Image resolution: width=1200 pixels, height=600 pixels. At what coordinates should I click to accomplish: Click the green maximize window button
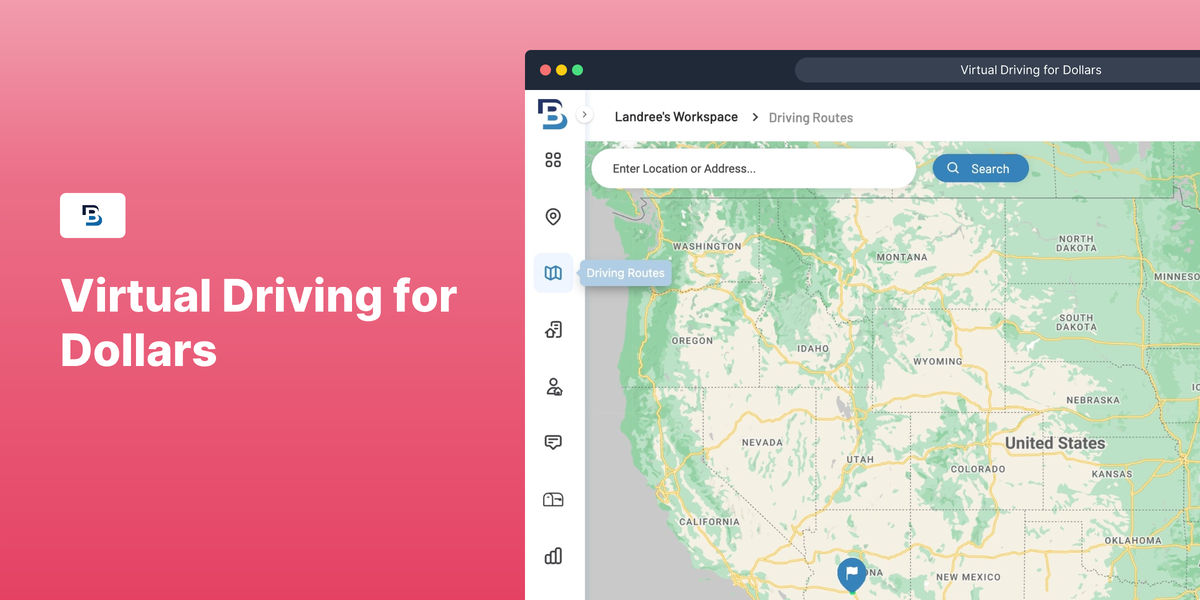577,70
